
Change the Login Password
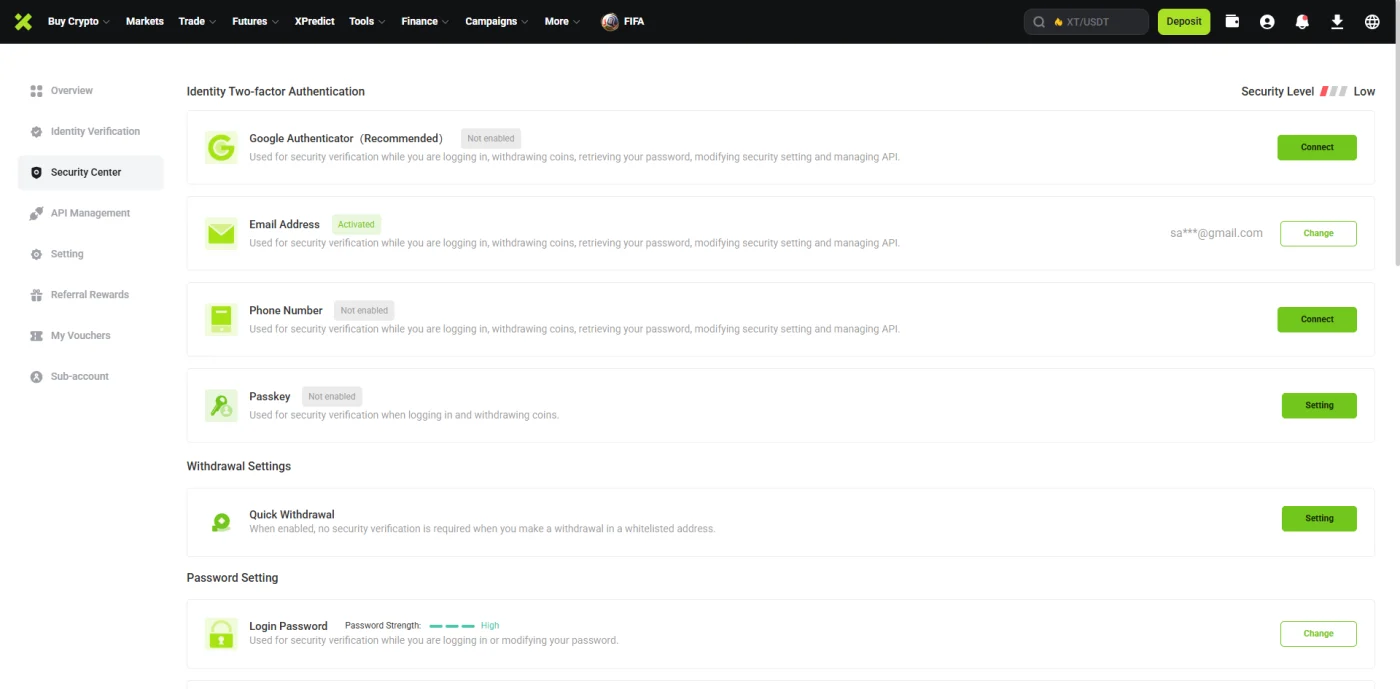[x=1318, y=634]
